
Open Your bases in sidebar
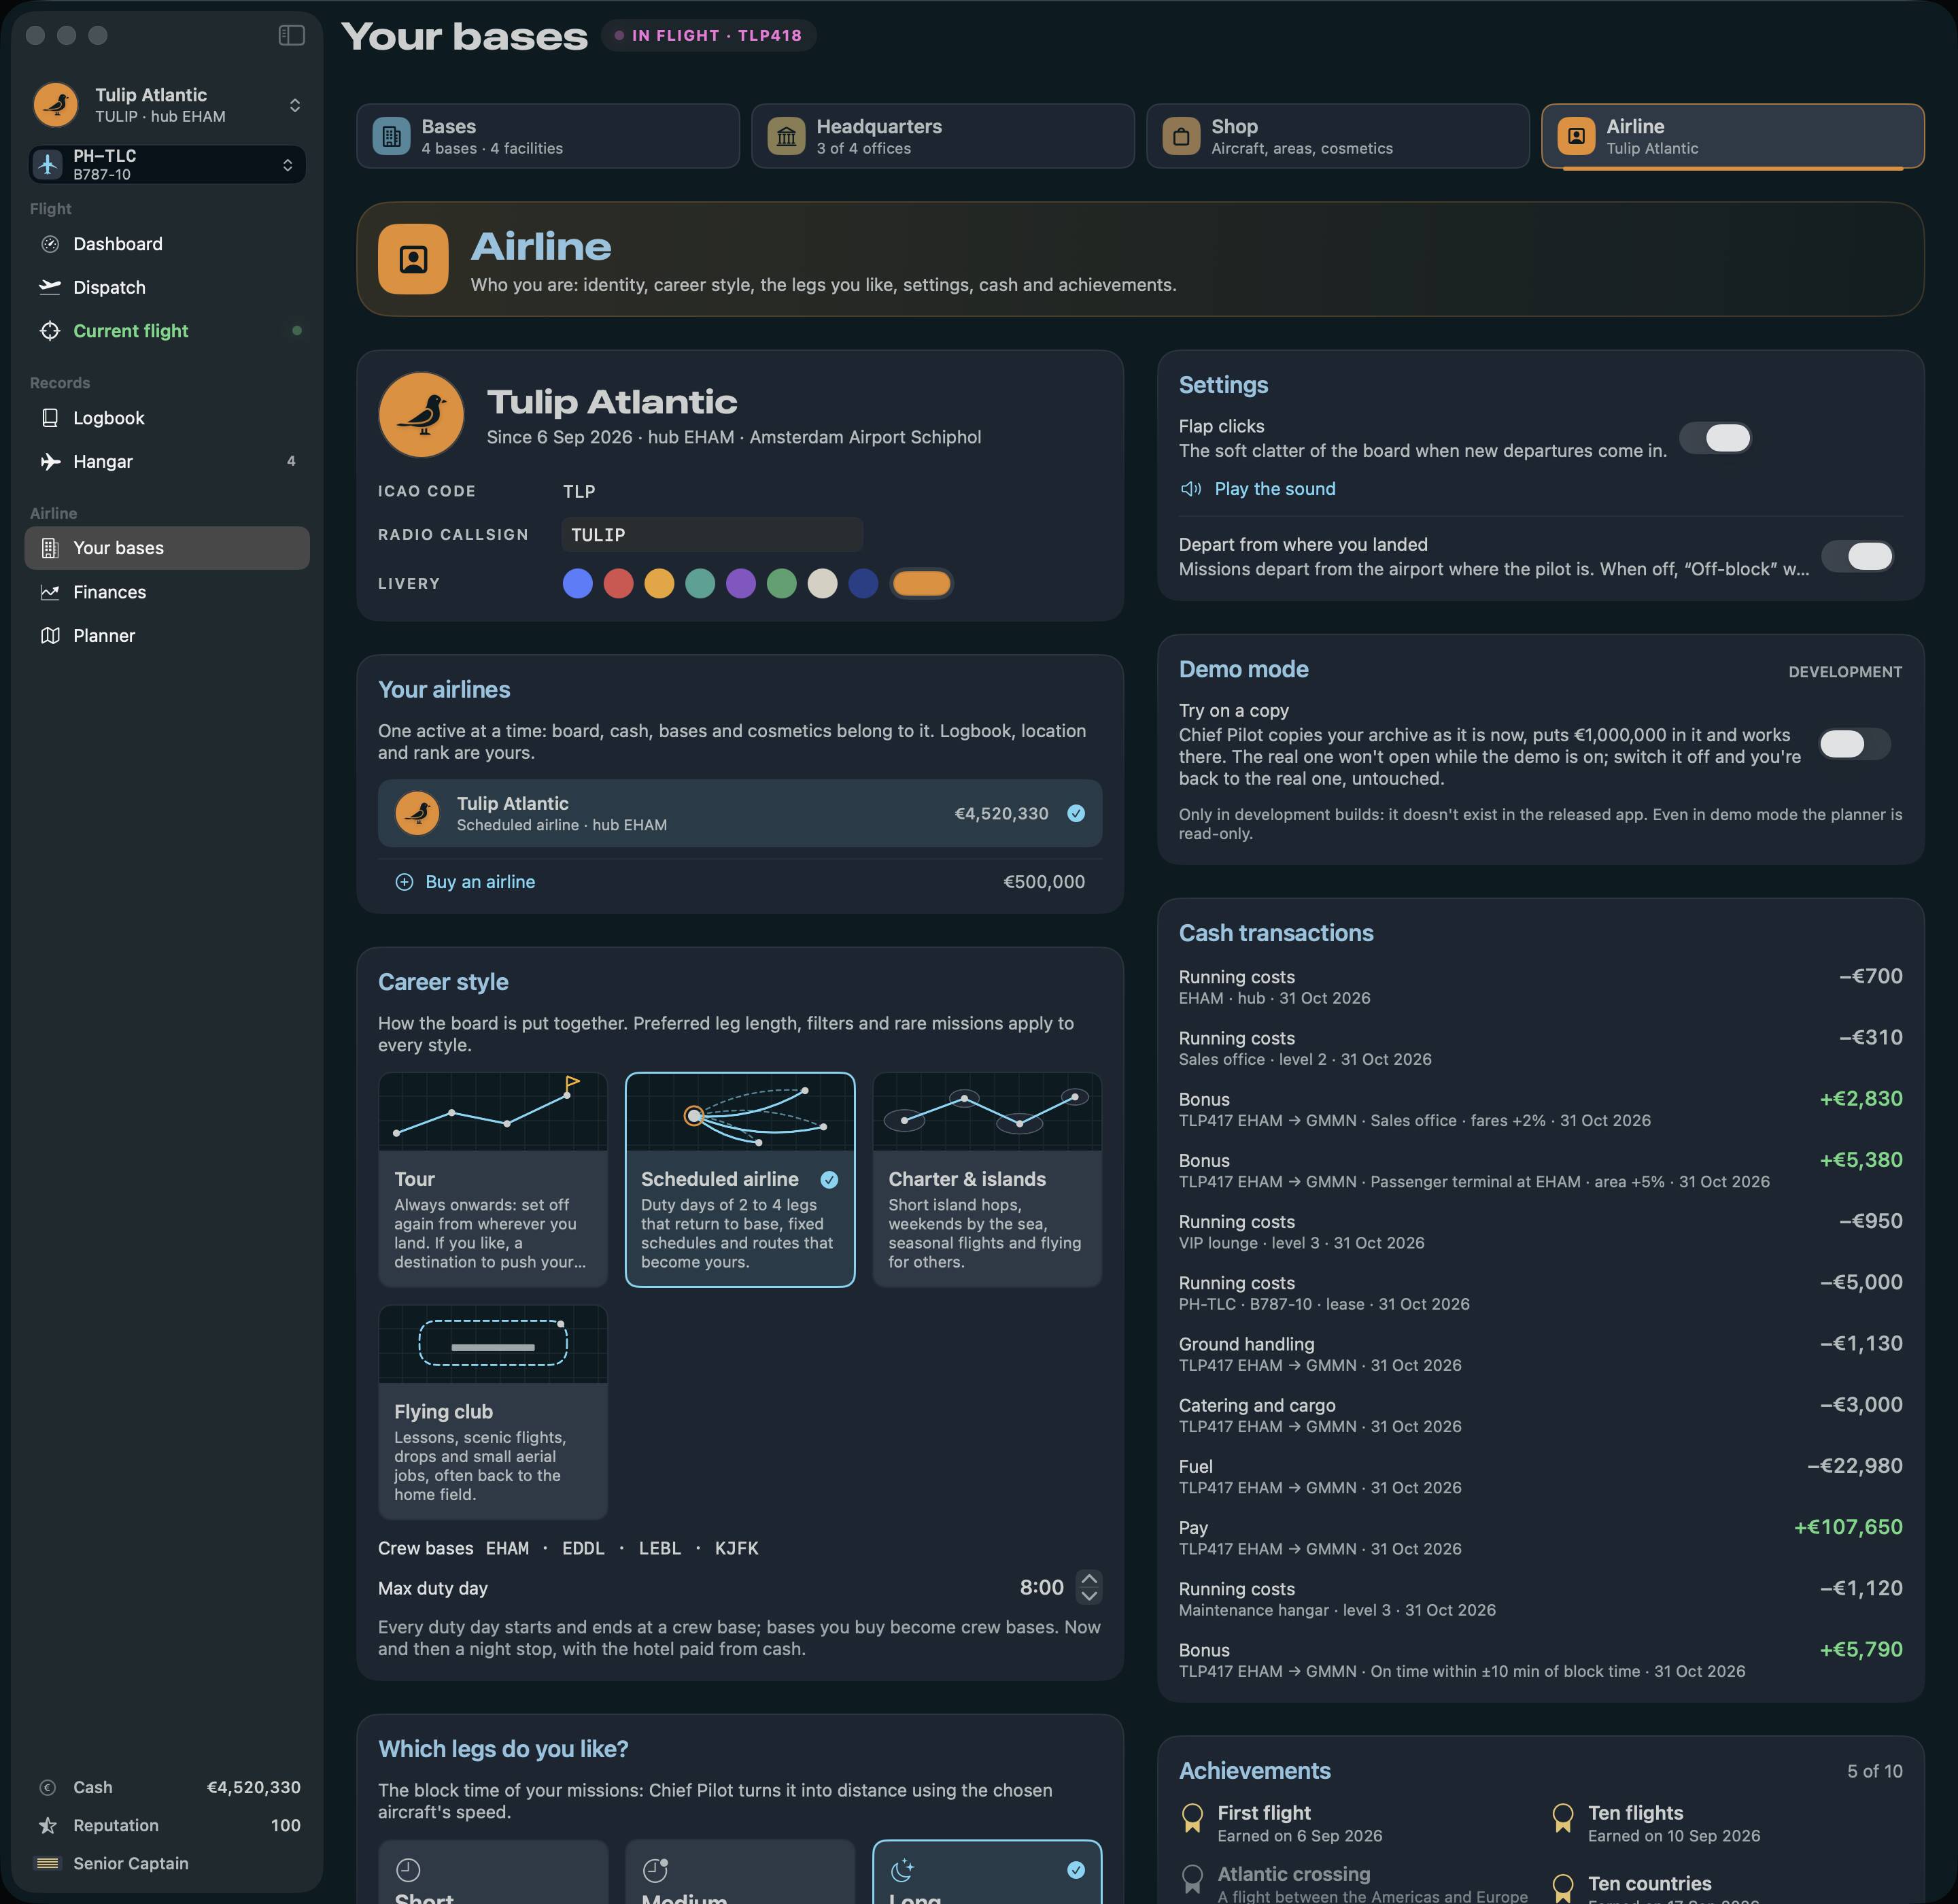167,548
